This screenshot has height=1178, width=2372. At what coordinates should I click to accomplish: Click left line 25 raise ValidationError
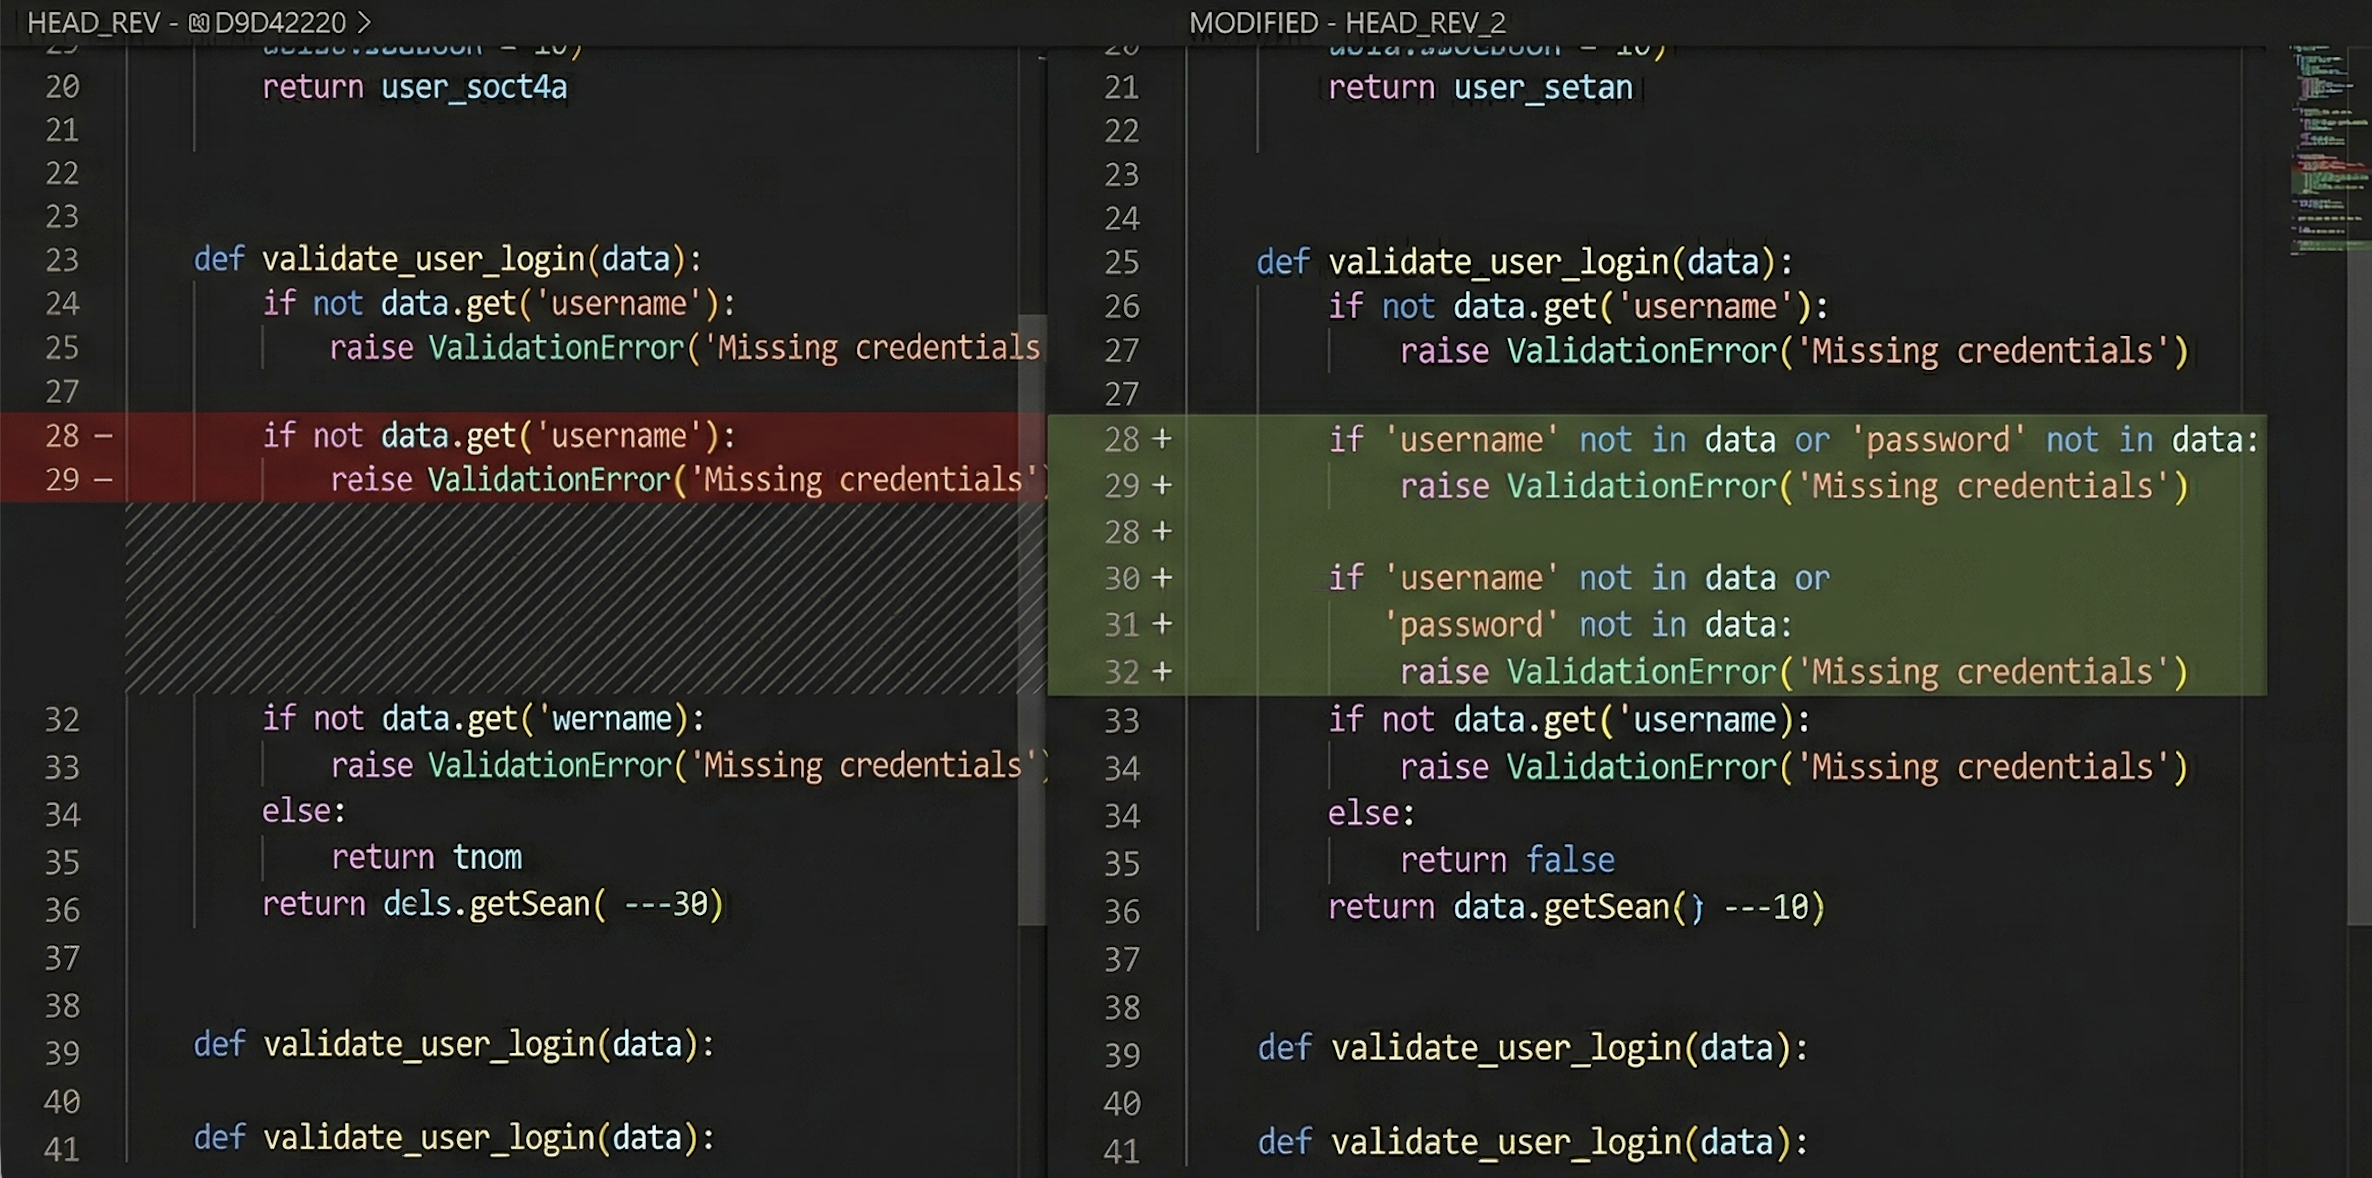(686, 347)
